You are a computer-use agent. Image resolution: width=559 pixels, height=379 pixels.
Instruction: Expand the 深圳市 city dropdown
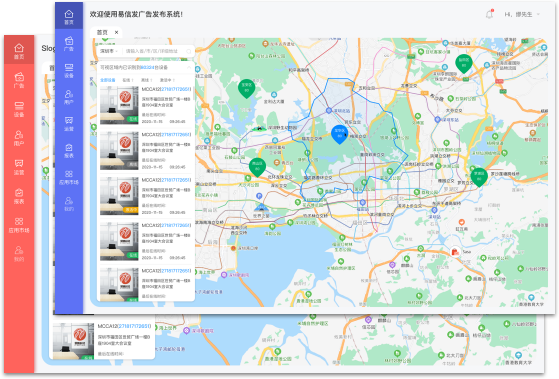(x=109, y=51)
